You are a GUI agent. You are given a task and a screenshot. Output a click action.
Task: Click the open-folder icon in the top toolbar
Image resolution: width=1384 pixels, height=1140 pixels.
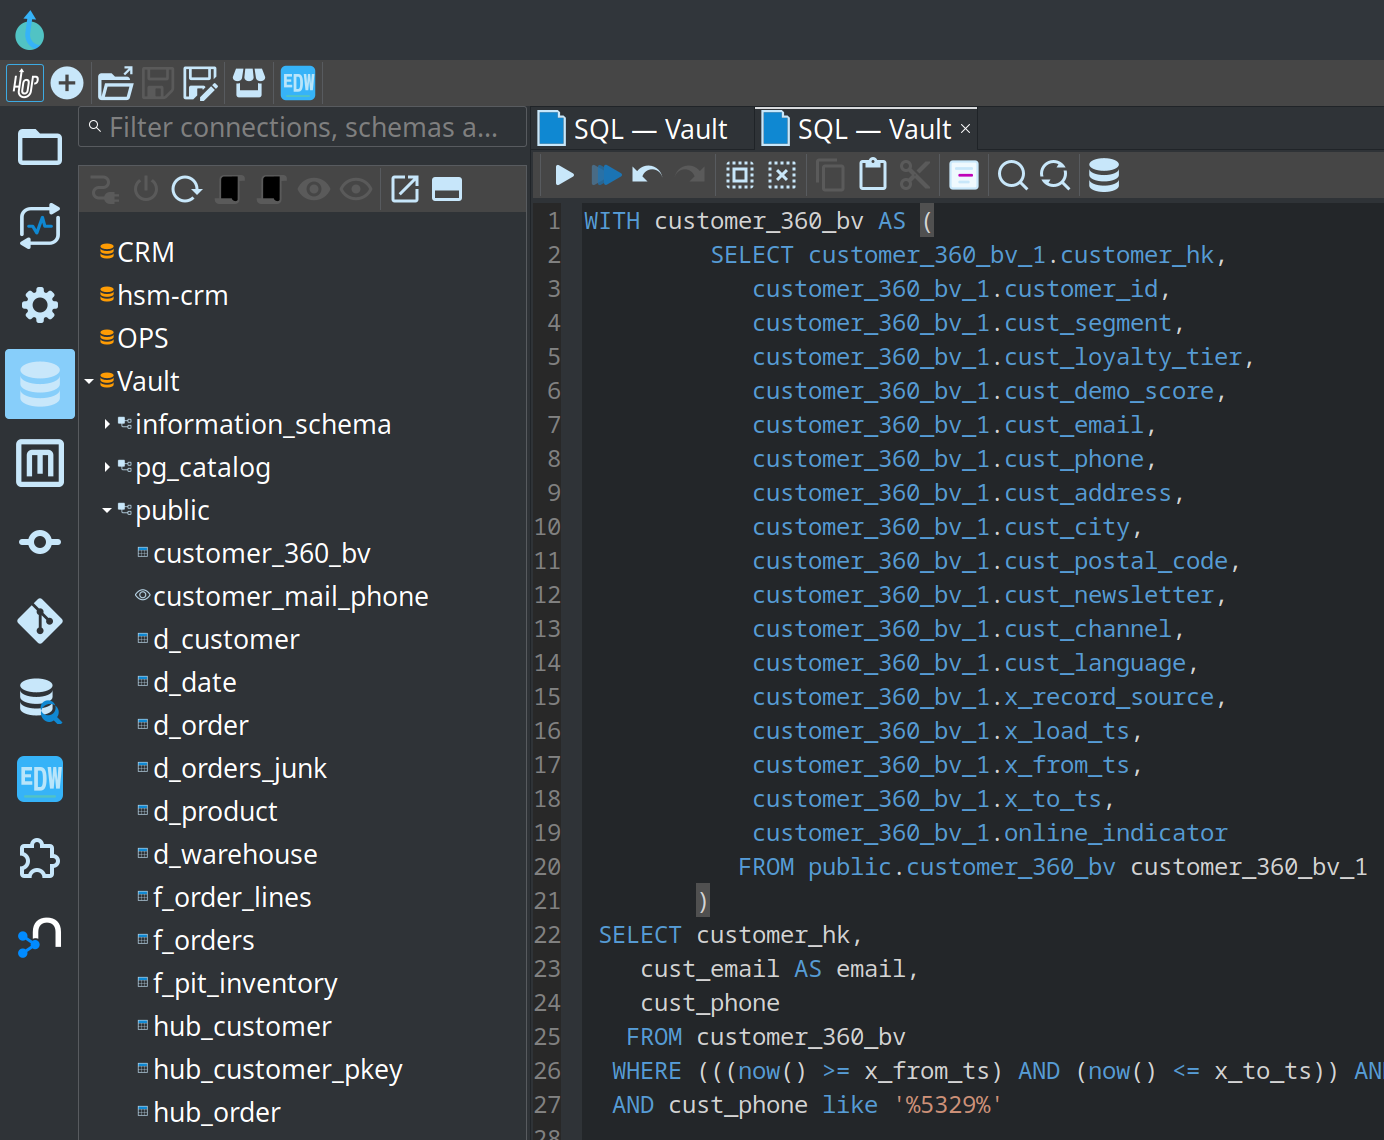[x=116, y=83]
